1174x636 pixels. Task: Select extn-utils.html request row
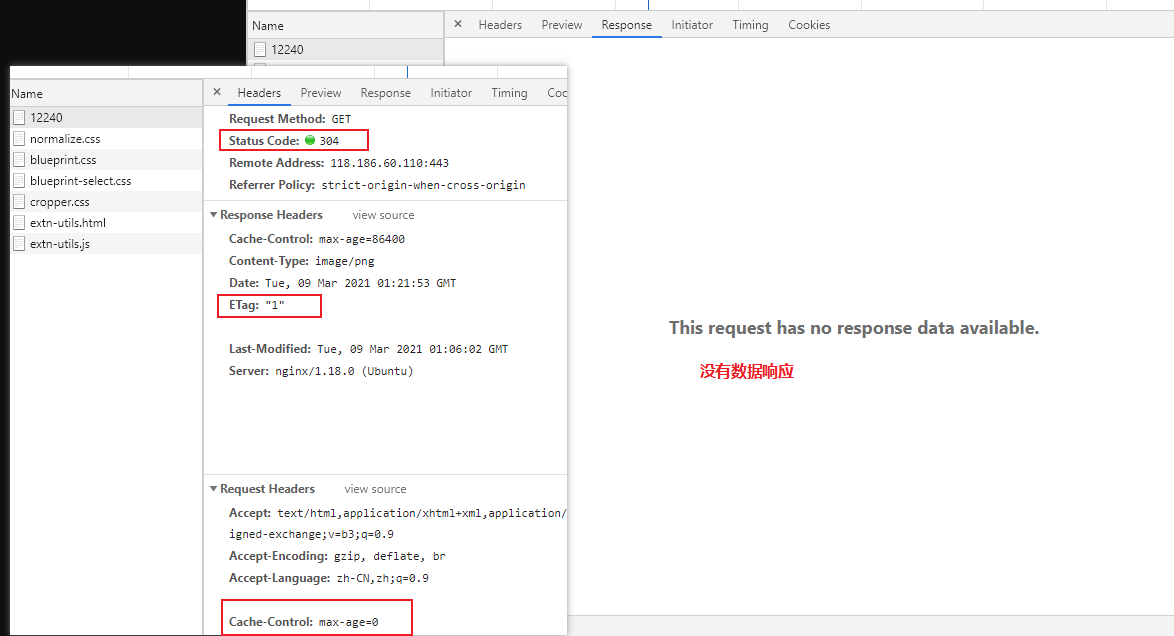106,222
